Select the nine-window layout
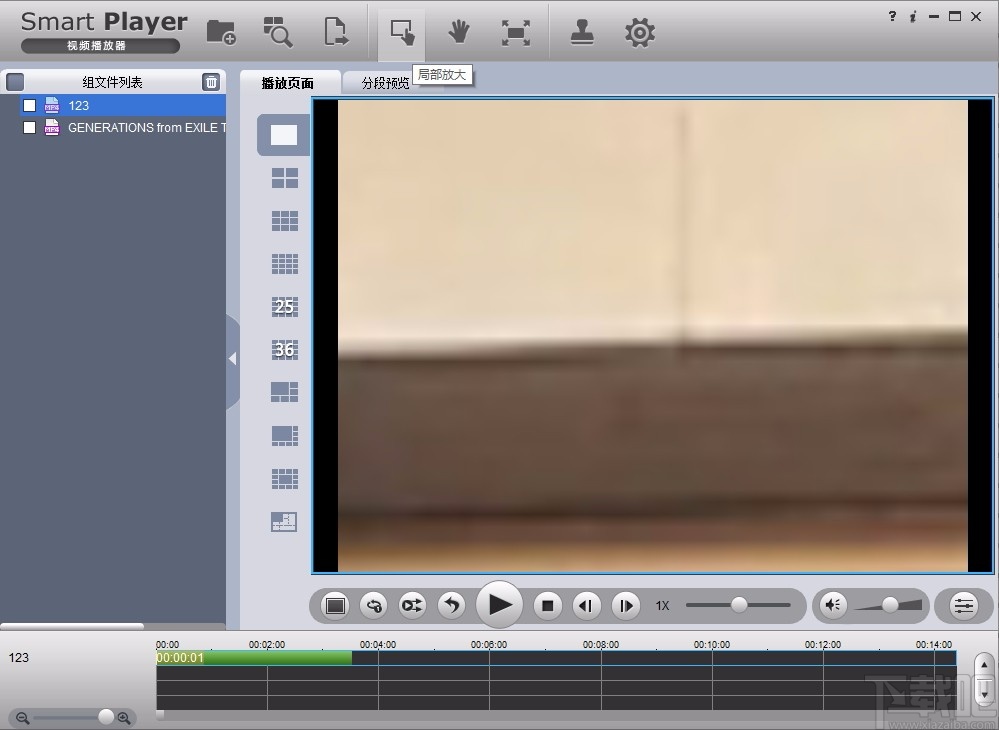Screen dimensions: 999x730 pos(284,220)
